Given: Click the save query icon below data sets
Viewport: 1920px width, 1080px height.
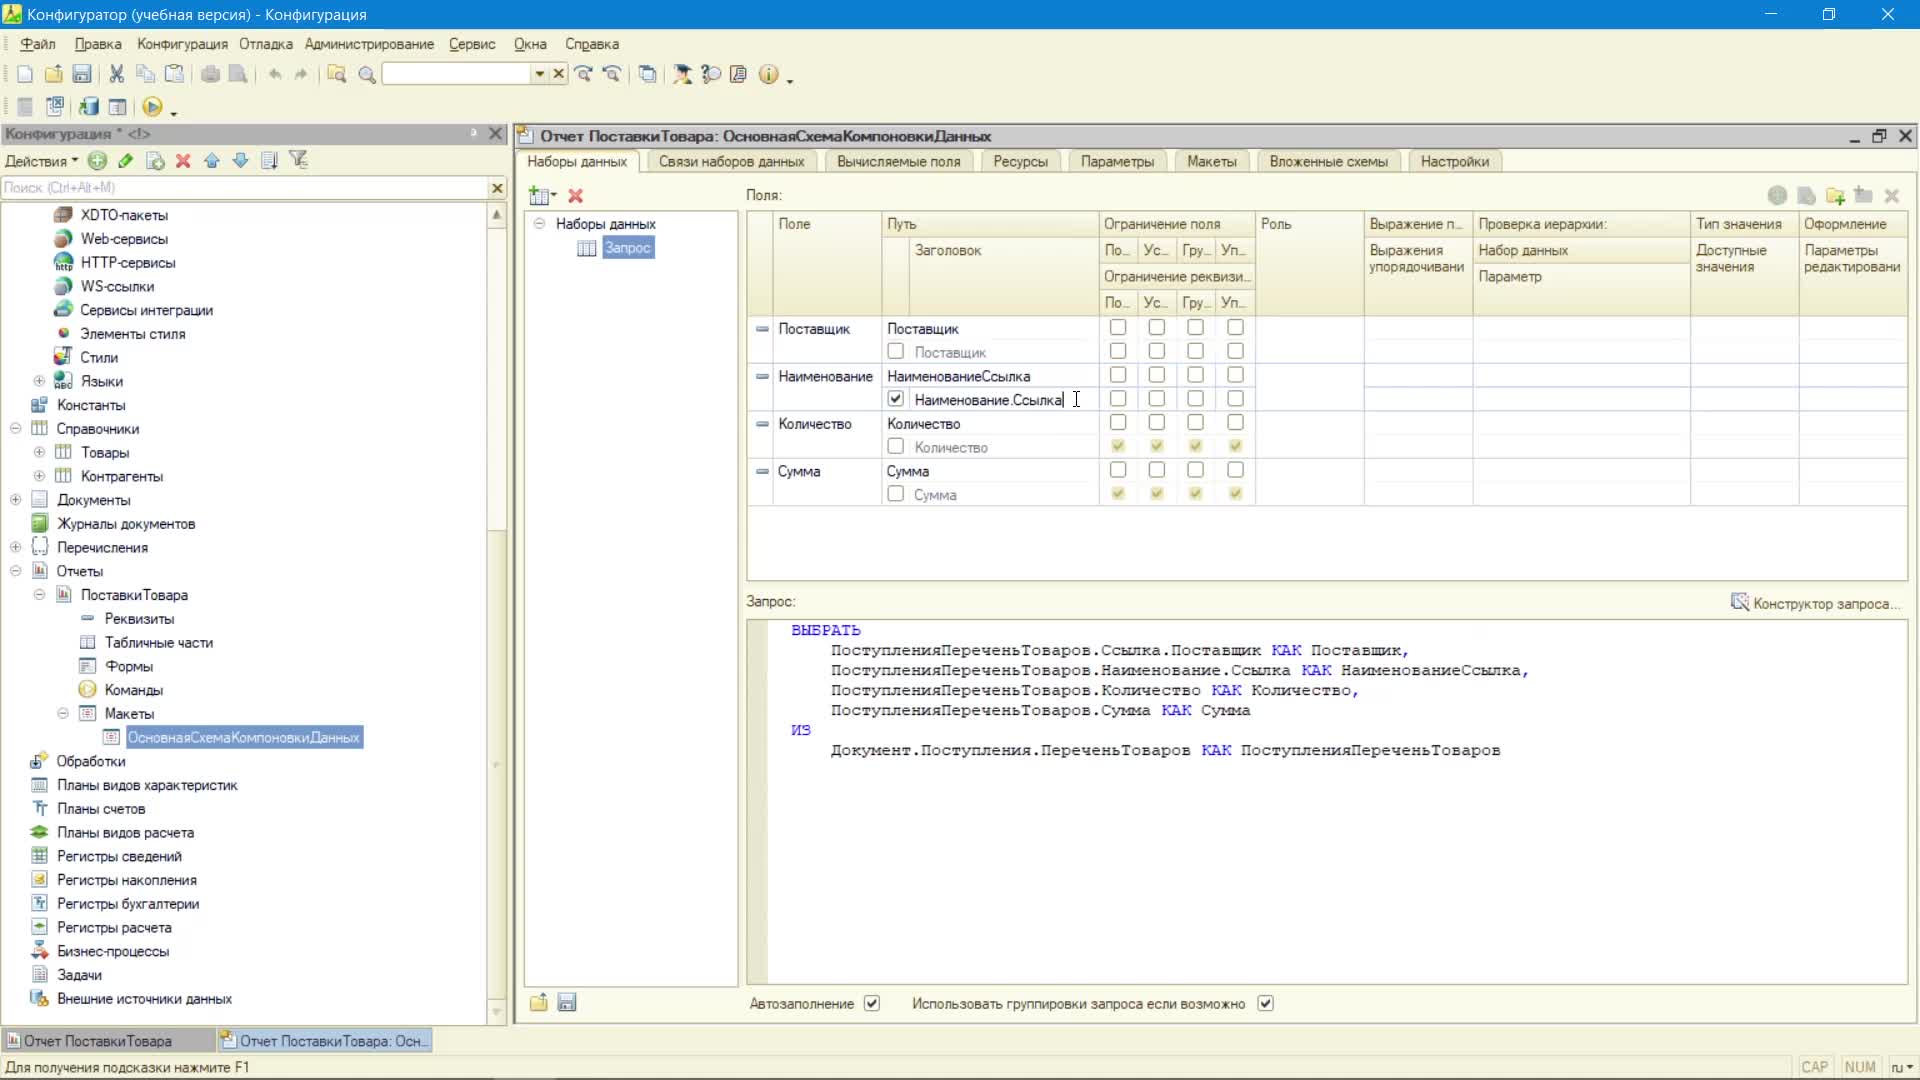Looking at the screenshot, I should click(x=567, y=1002).
